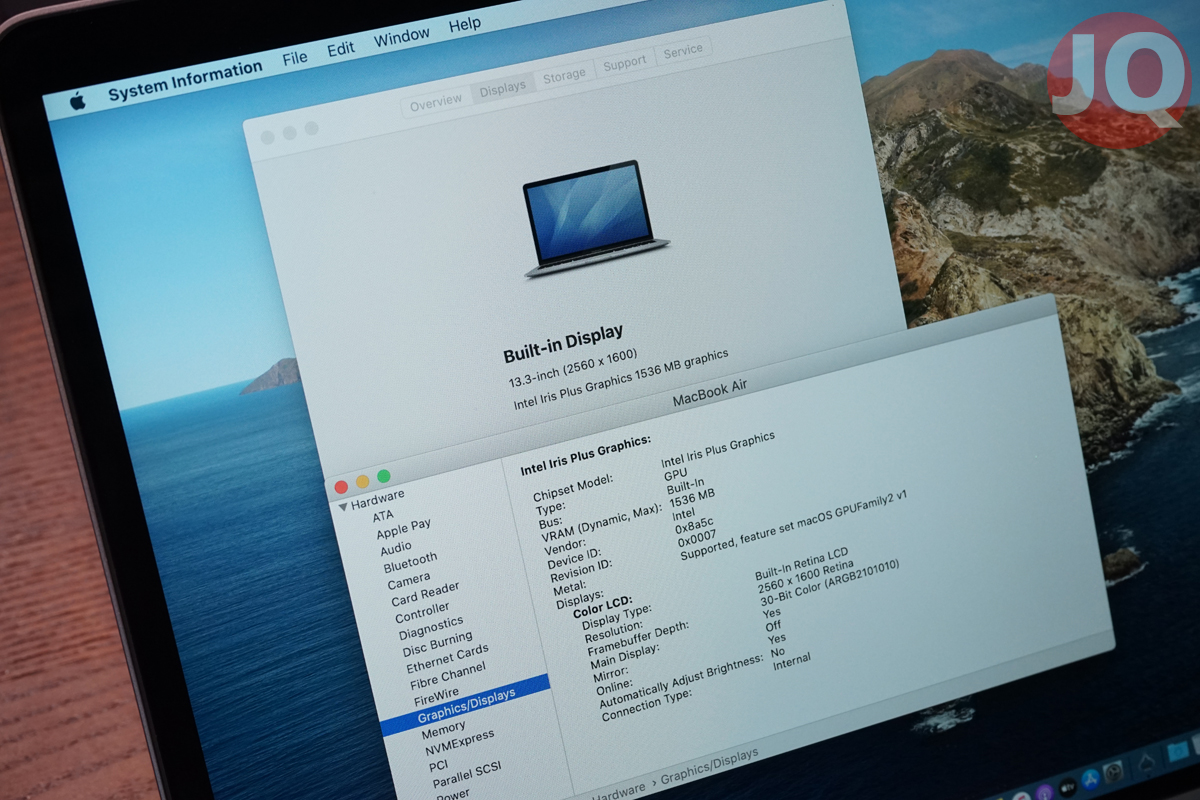
Task: Select Memory in the sidebar
Action: [x=443, y=728]
